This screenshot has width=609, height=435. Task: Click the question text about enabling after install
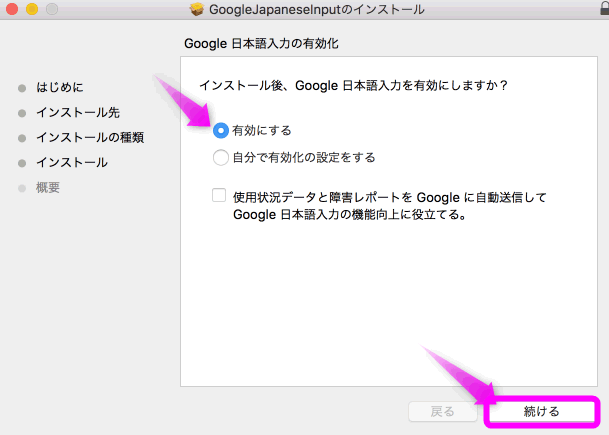pyautogui.click(x=354, y=86)
